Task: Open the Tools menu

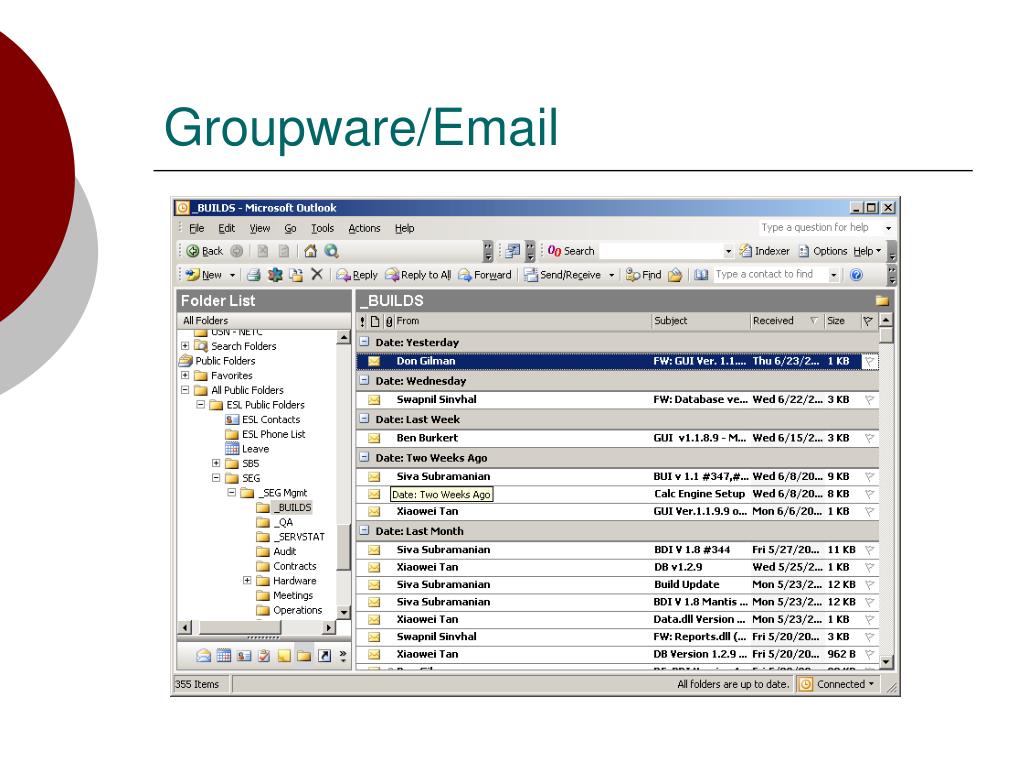Action: [322, 228]
